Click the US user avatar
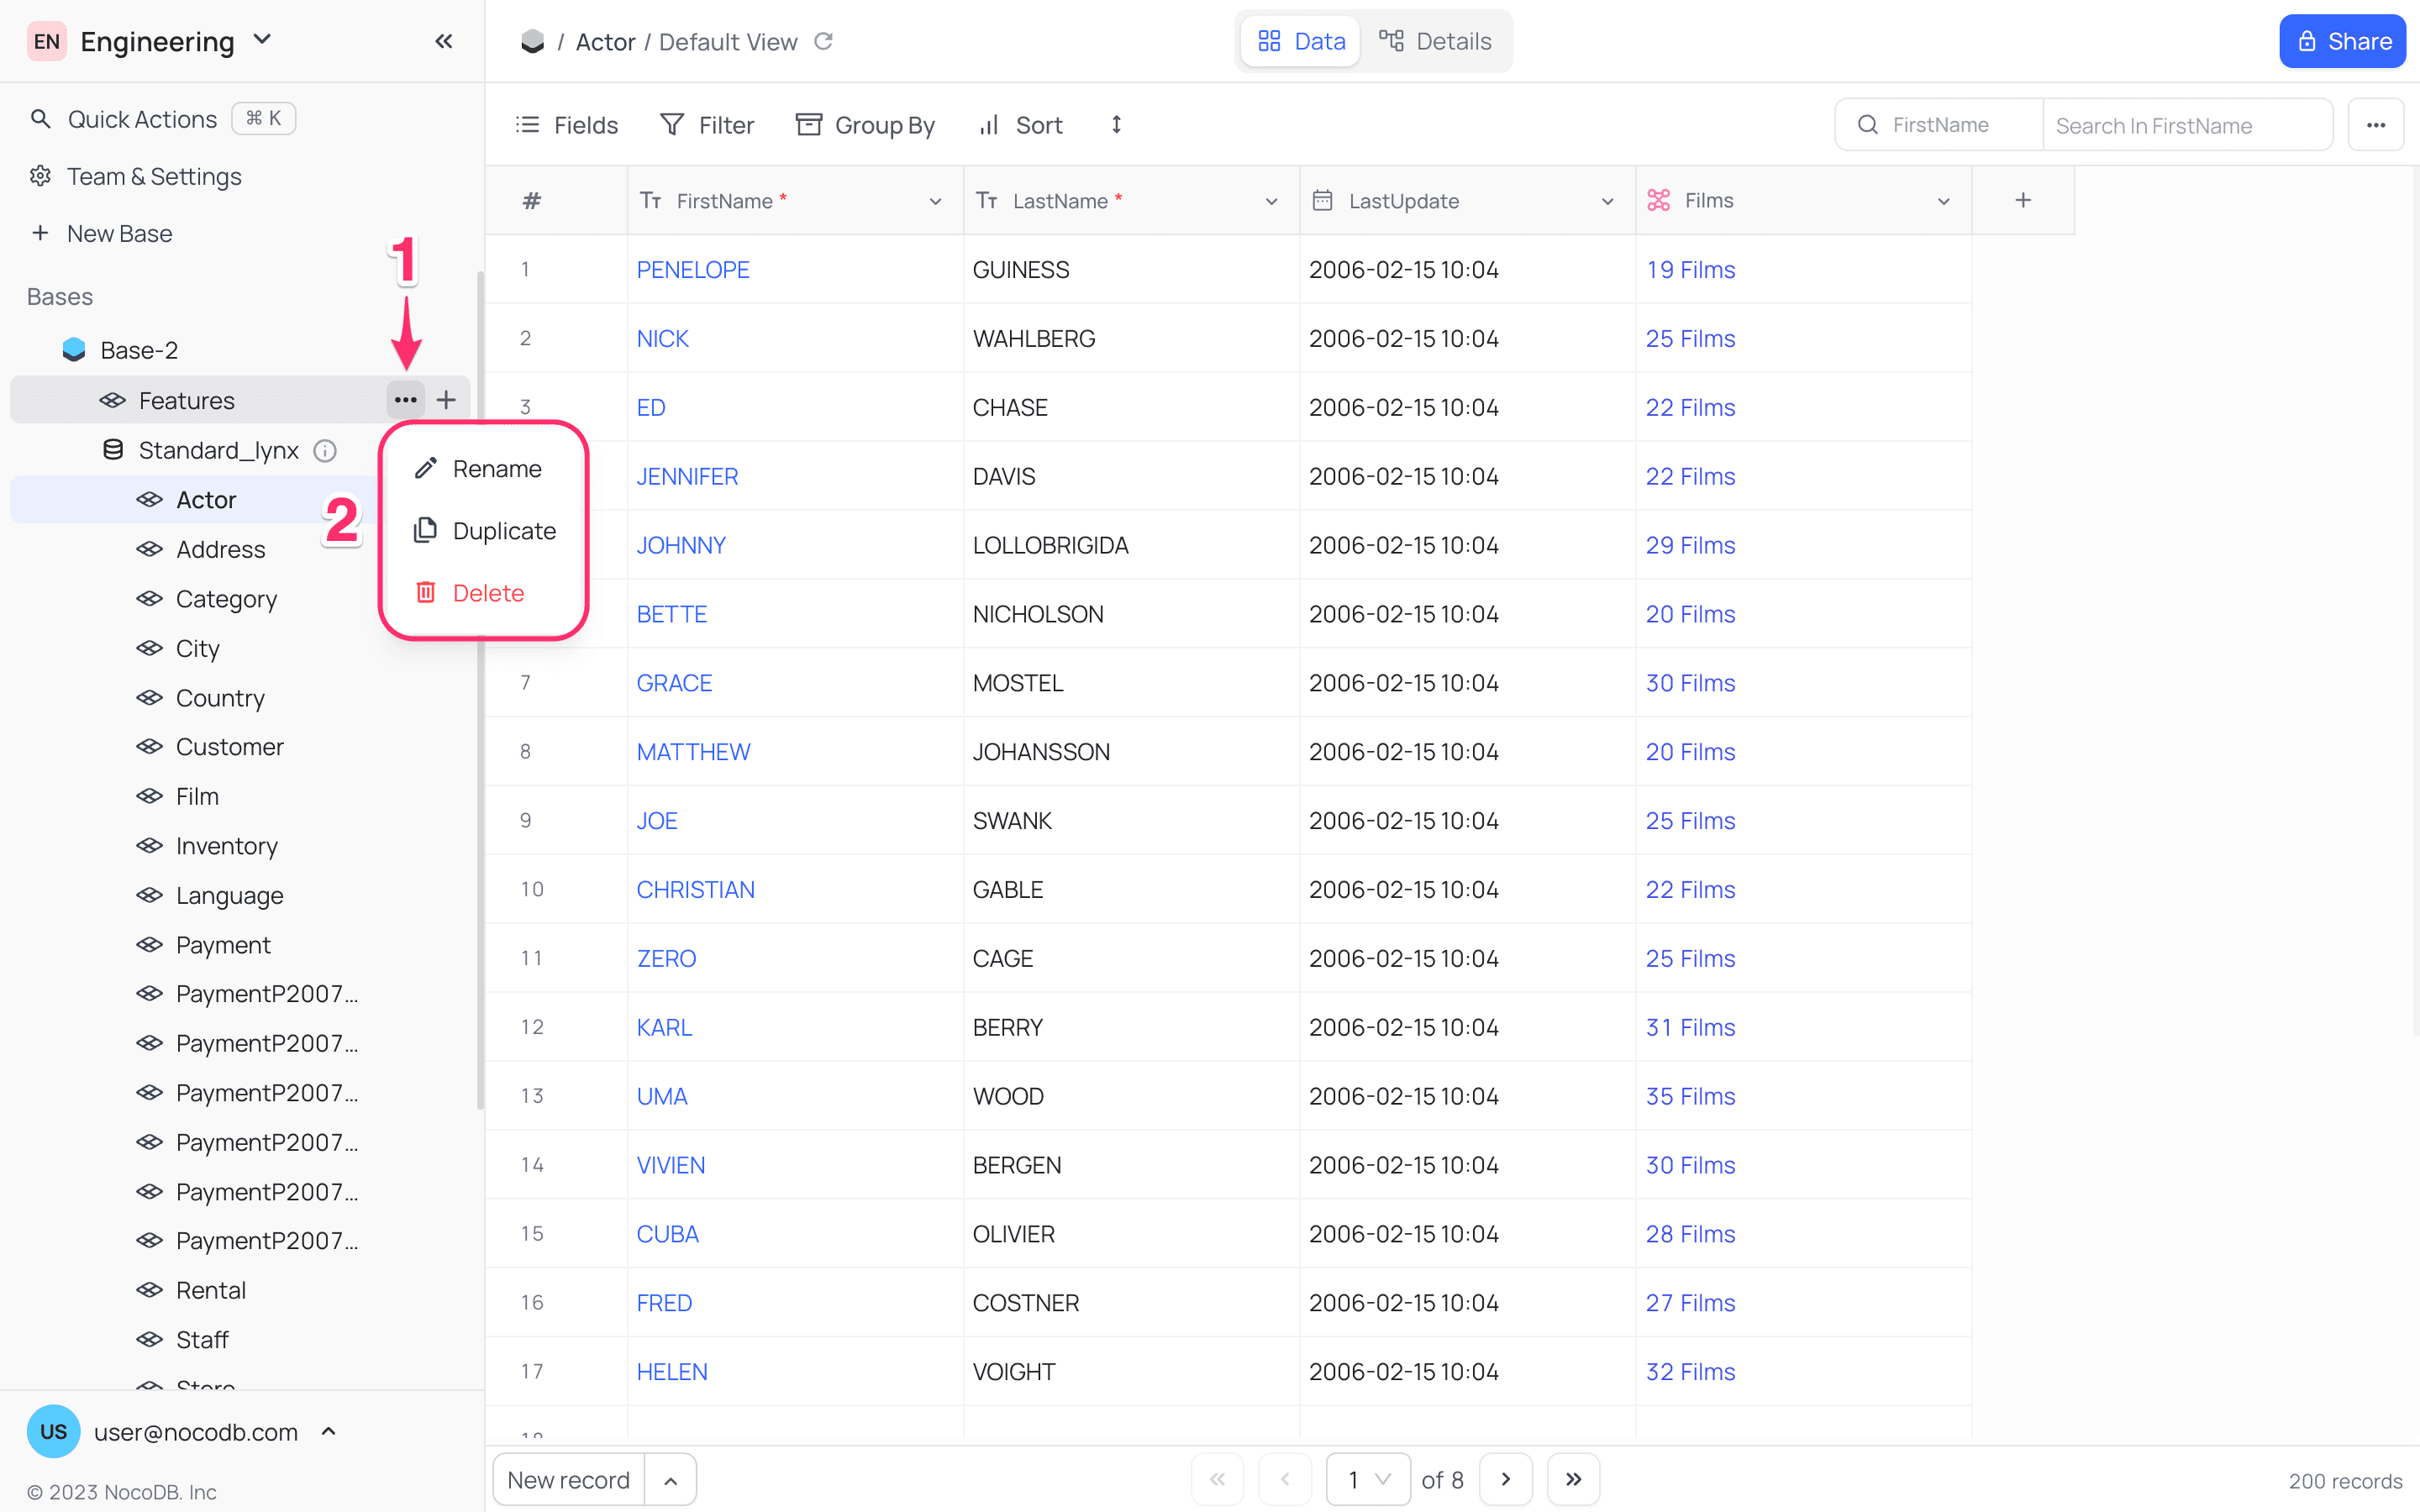2420x1512 pixels. pyautogui.click(x=53, y=1431)
